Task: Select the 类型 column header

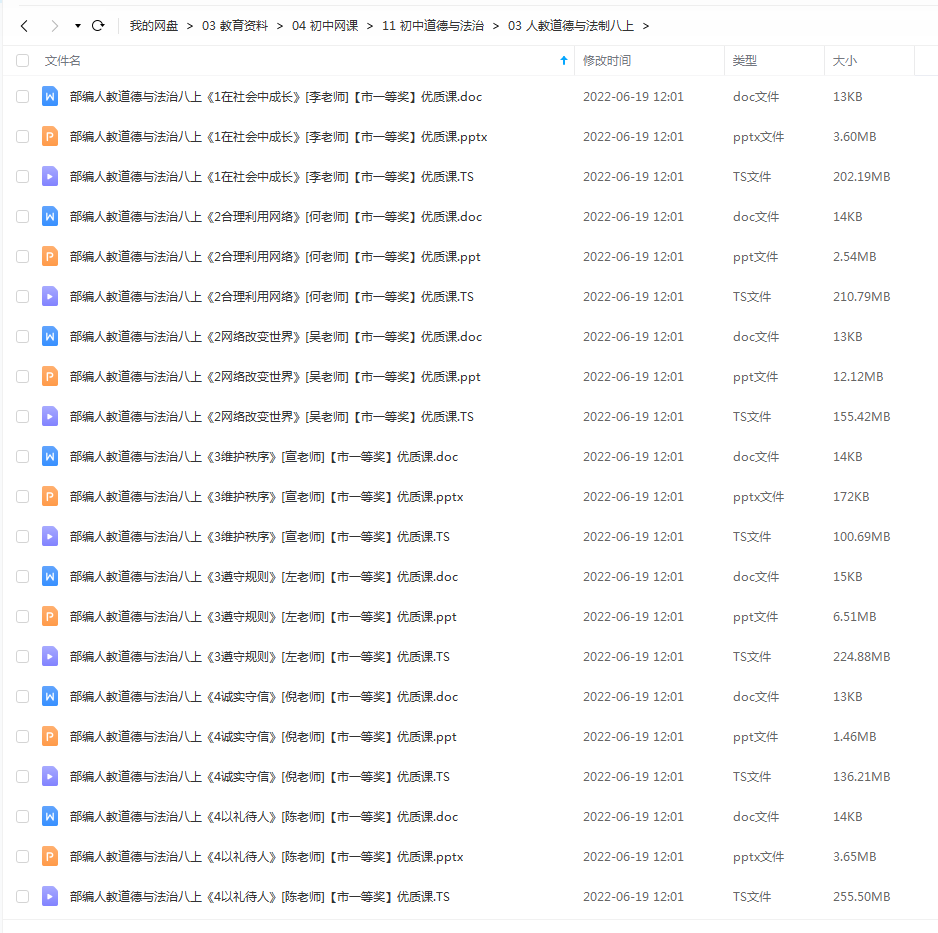Action: click(x=744, y=61)
